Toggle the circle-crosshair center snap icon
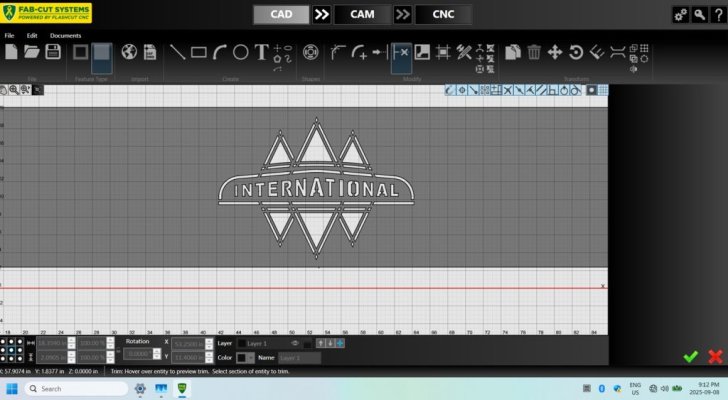728x400 pixels. [x=462, y=90]
